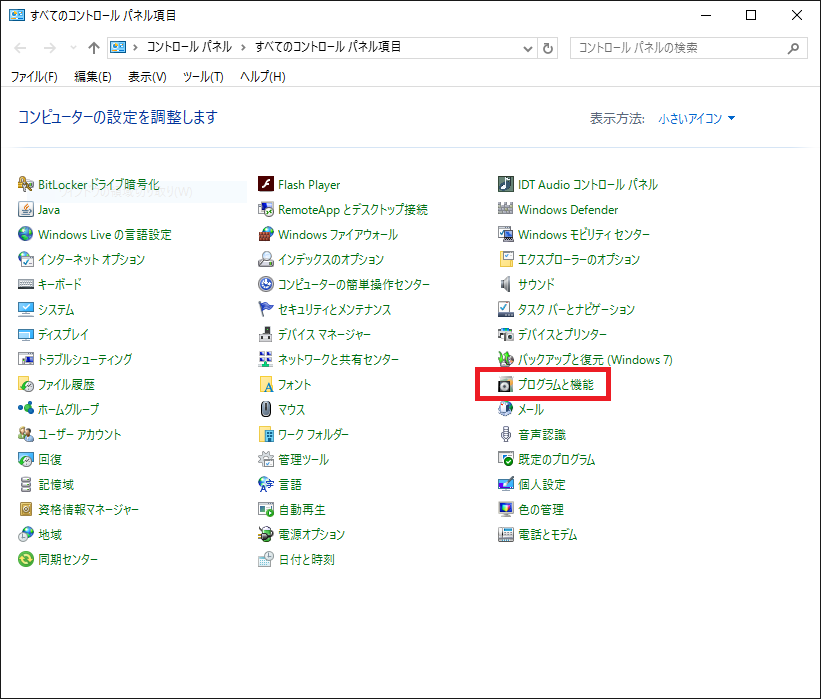Viewport: 821px width, 699px height.
Task: Expand the address bar history dropdown
Action: click(x=528, y=48)
